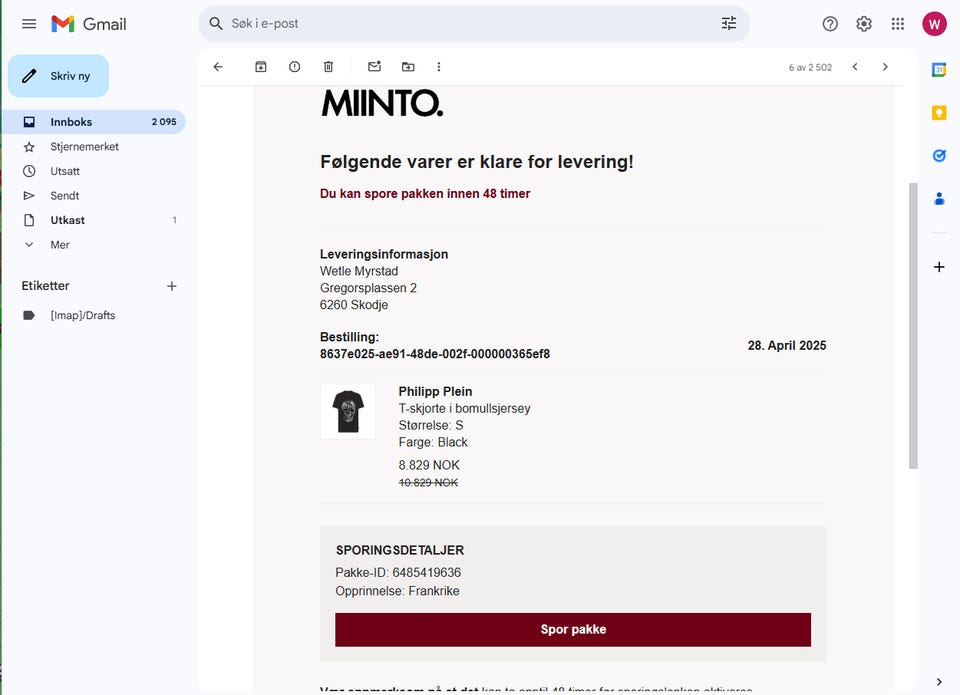Open Gmail settings gear
960x695 pixels.
coord(864,24)
